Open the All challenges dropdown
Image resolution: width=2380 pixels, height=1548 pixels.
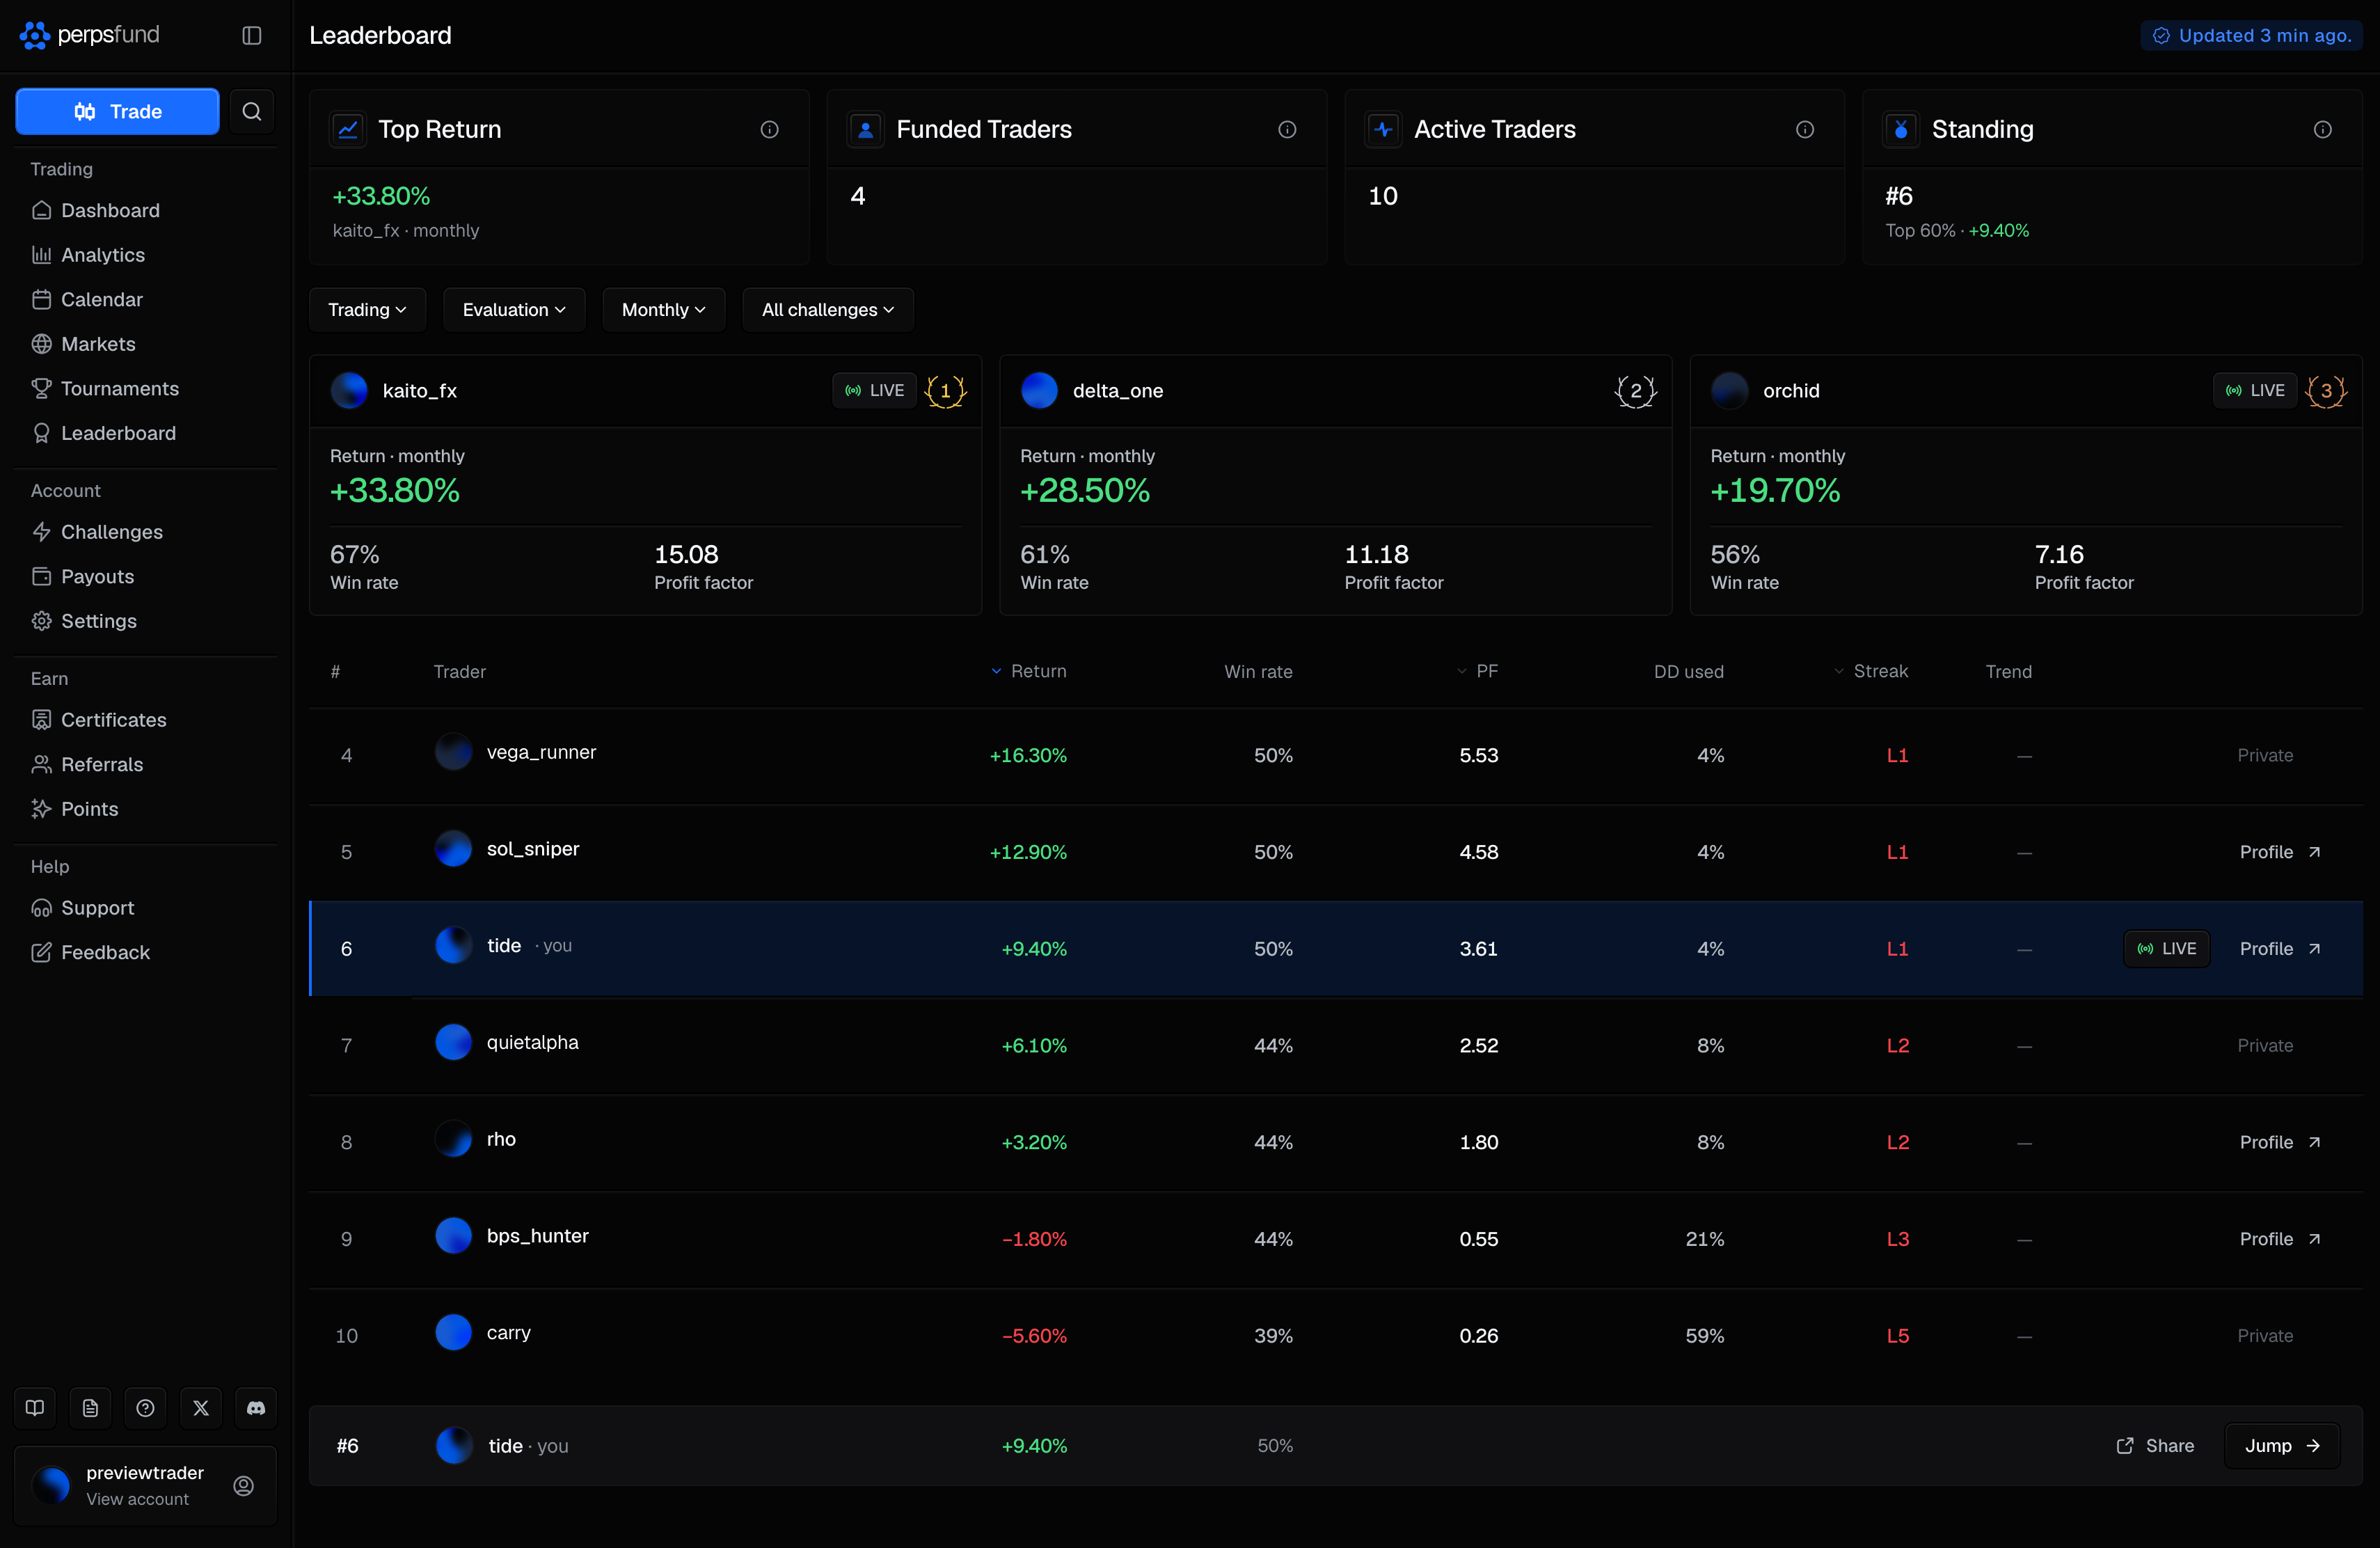tap(828, 310)
